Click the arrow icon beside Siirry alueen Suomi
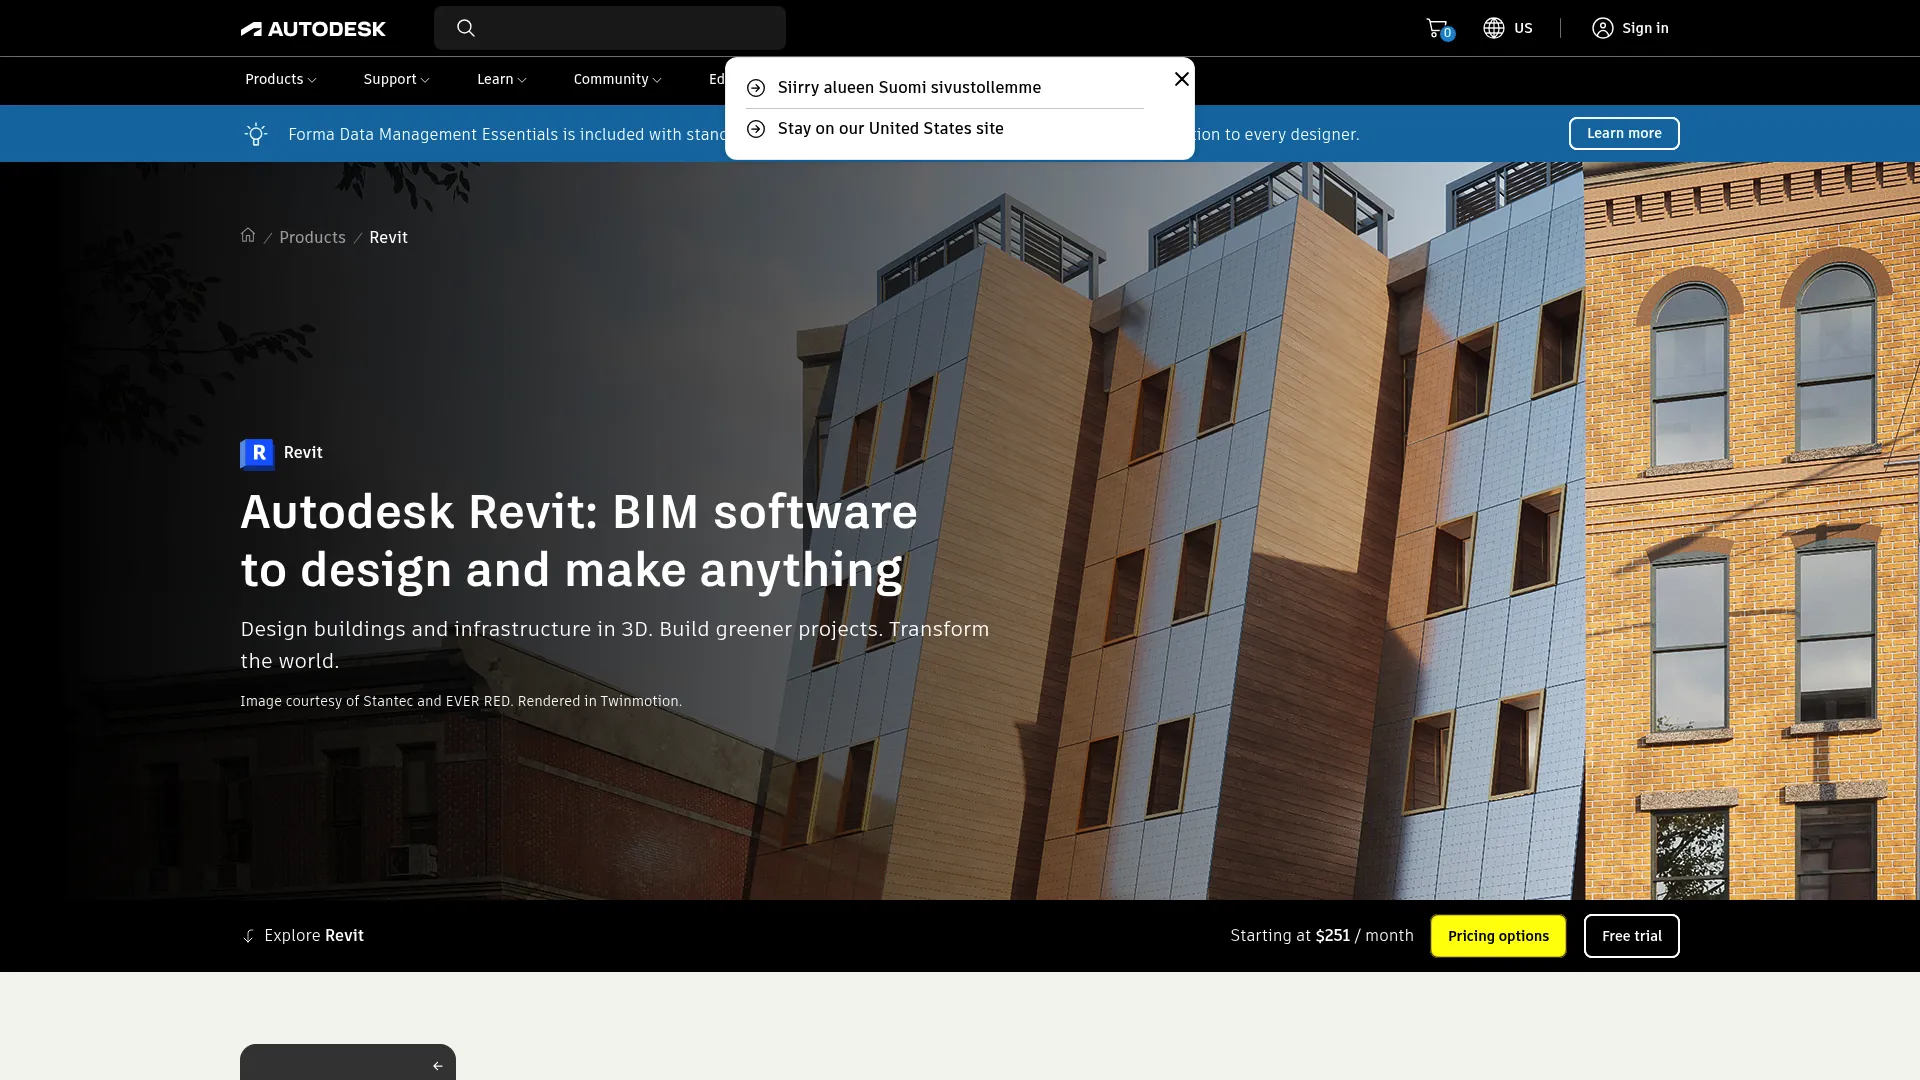The height and width of the screenshot is (1080, 1920). [x=756, y=88]
